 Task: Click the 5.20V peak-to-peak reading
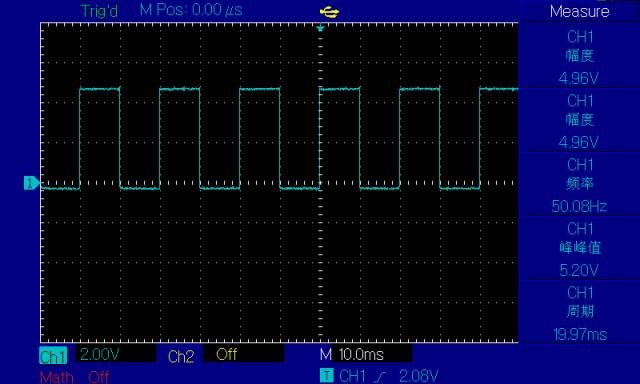click(579, 270)
